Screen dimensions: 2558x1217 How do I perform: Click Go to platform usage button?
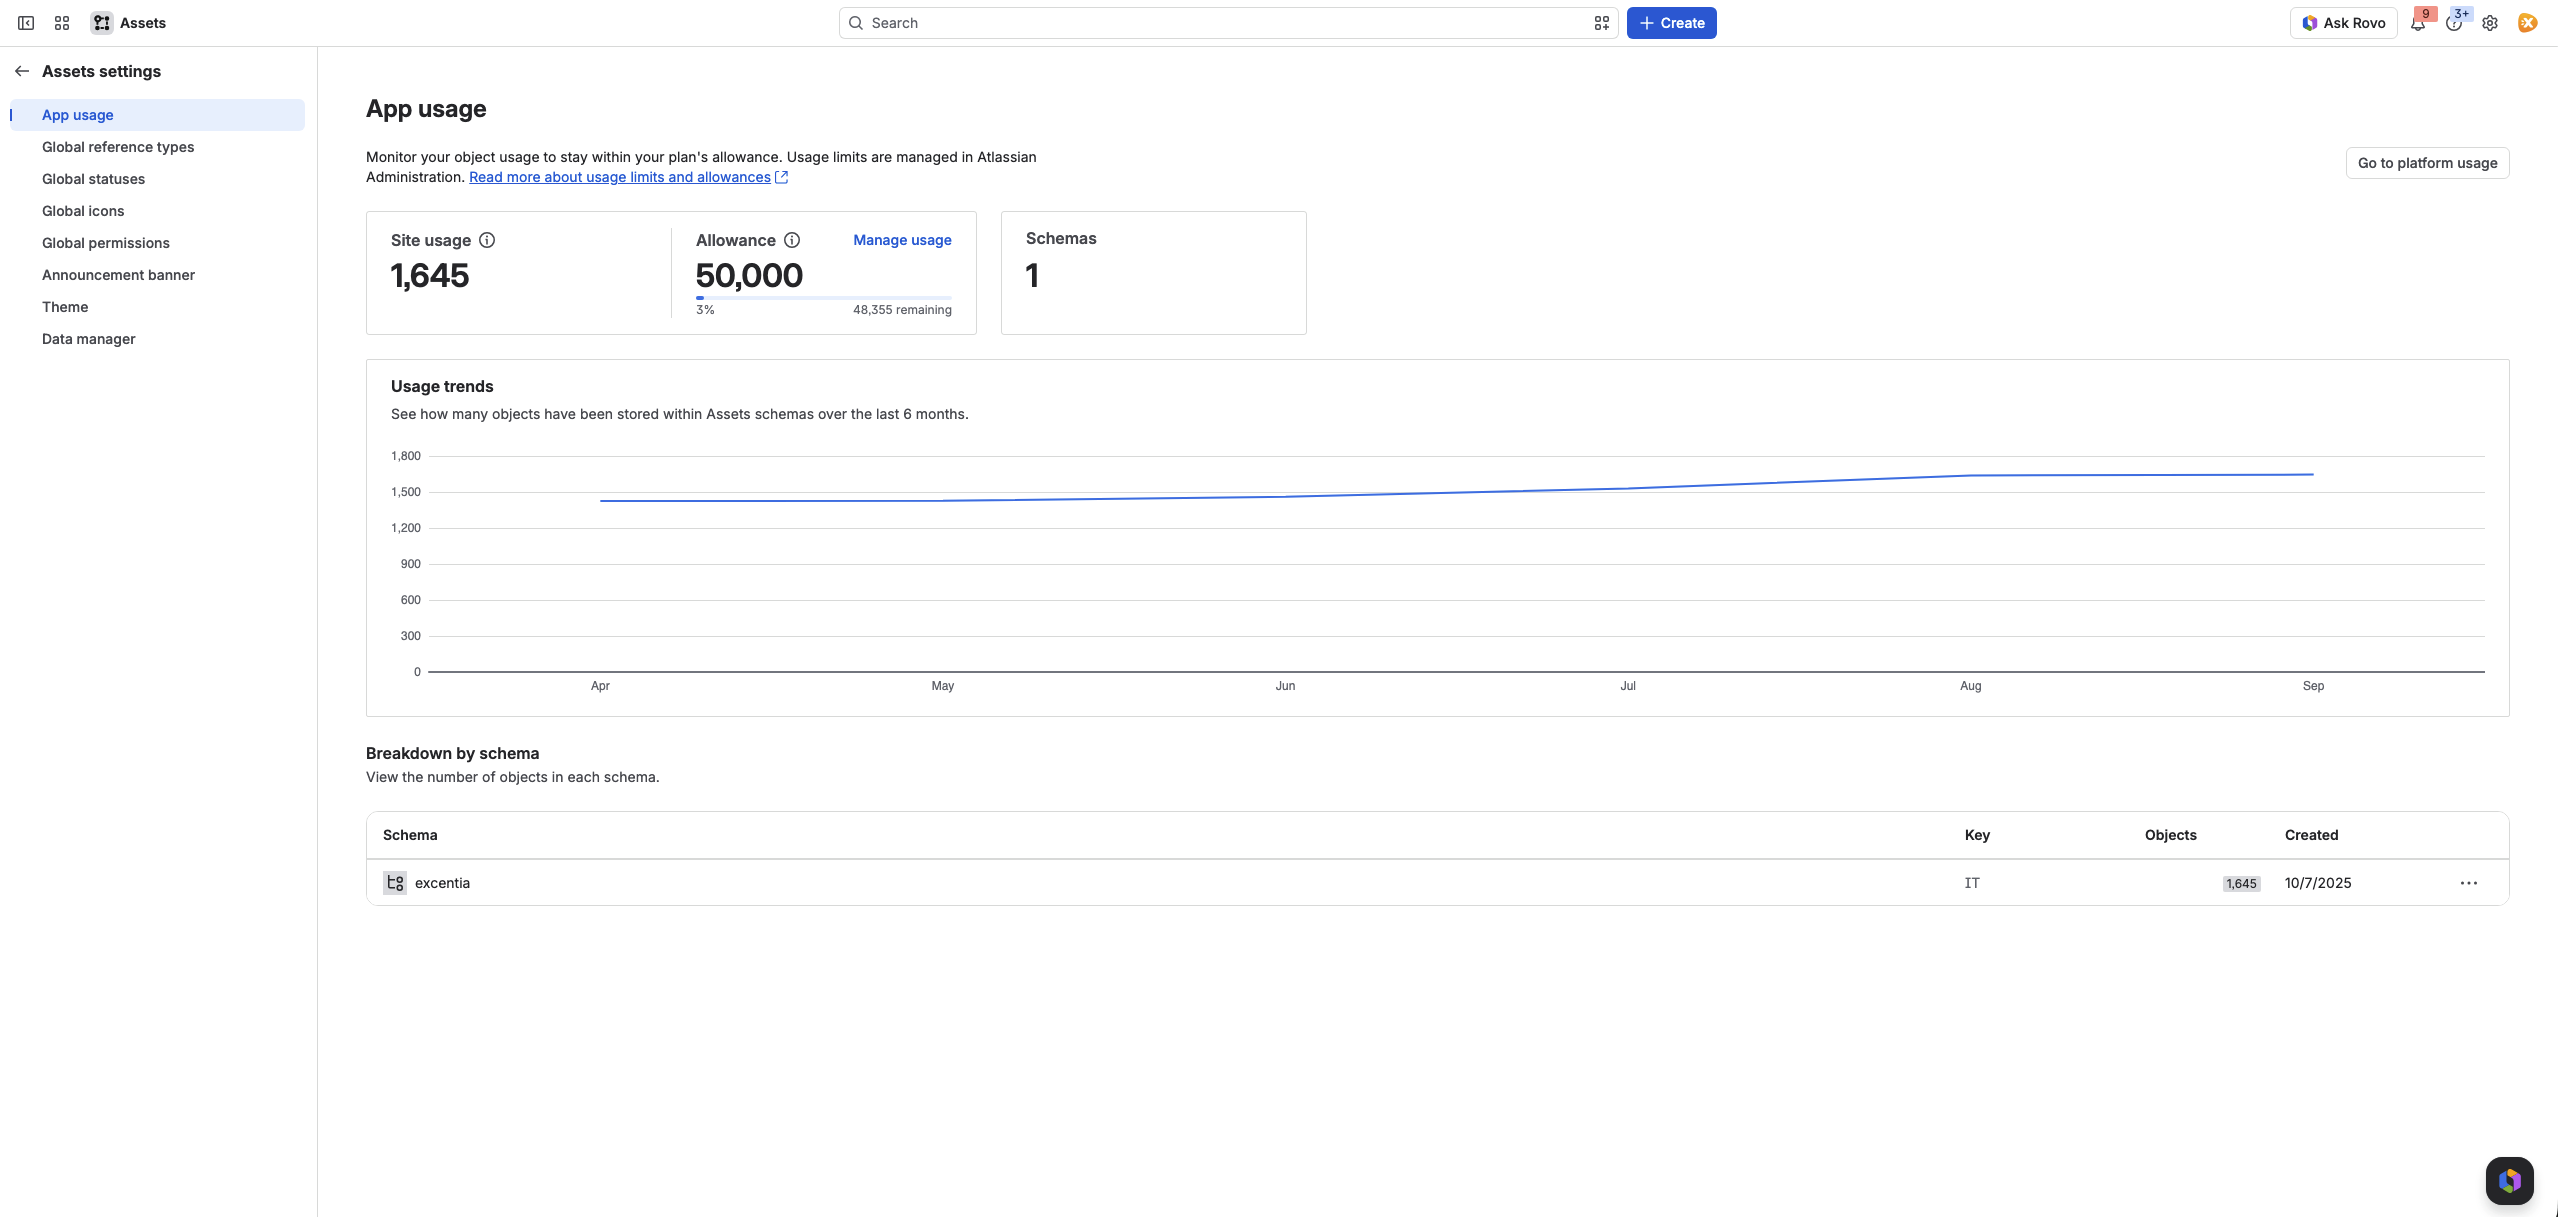pyautogui.click(x=2427, y=163)
